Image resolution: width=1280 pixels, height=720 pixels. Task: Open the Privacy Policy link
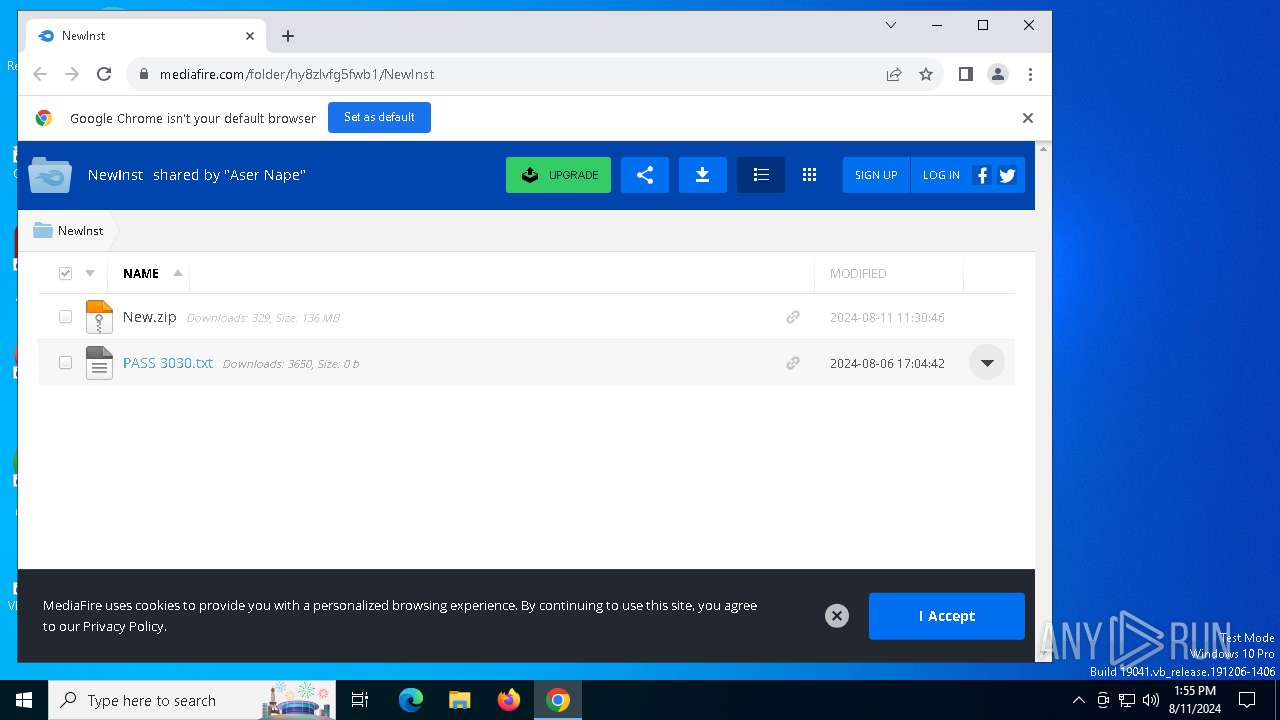pyautogui.click(x=123, y=626)
